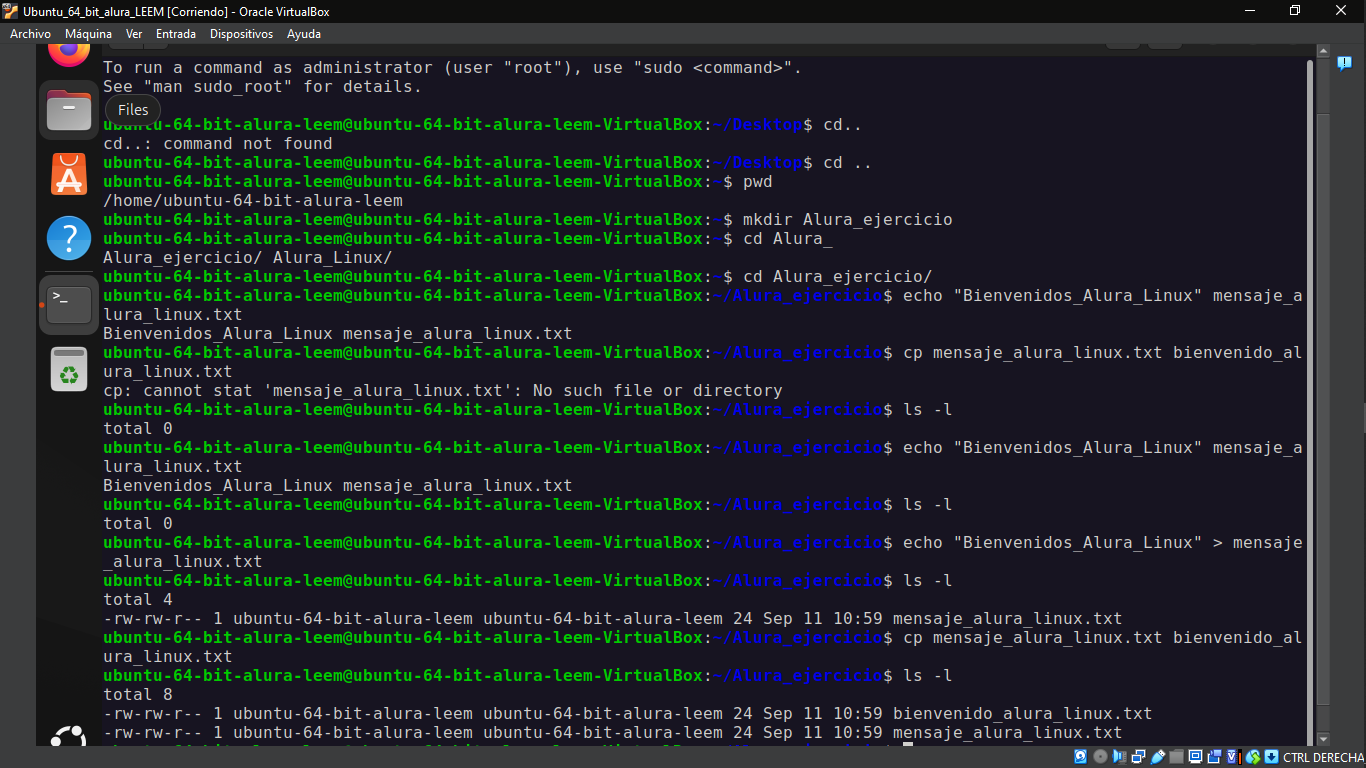
Task: Launch Ubuntu Software from the dock
Action: [x=69, y=175]
